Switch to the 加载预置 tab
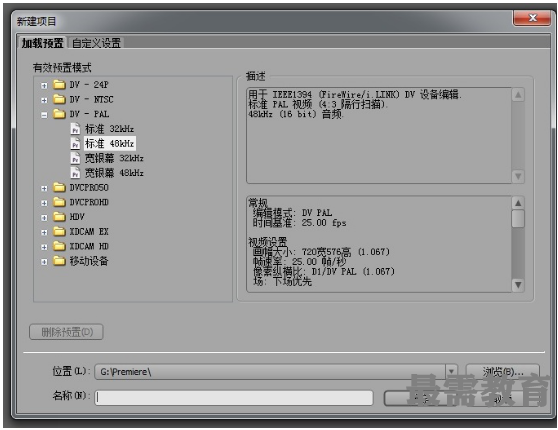This screenshot has height=430, width=558. [x=42, y=43]
